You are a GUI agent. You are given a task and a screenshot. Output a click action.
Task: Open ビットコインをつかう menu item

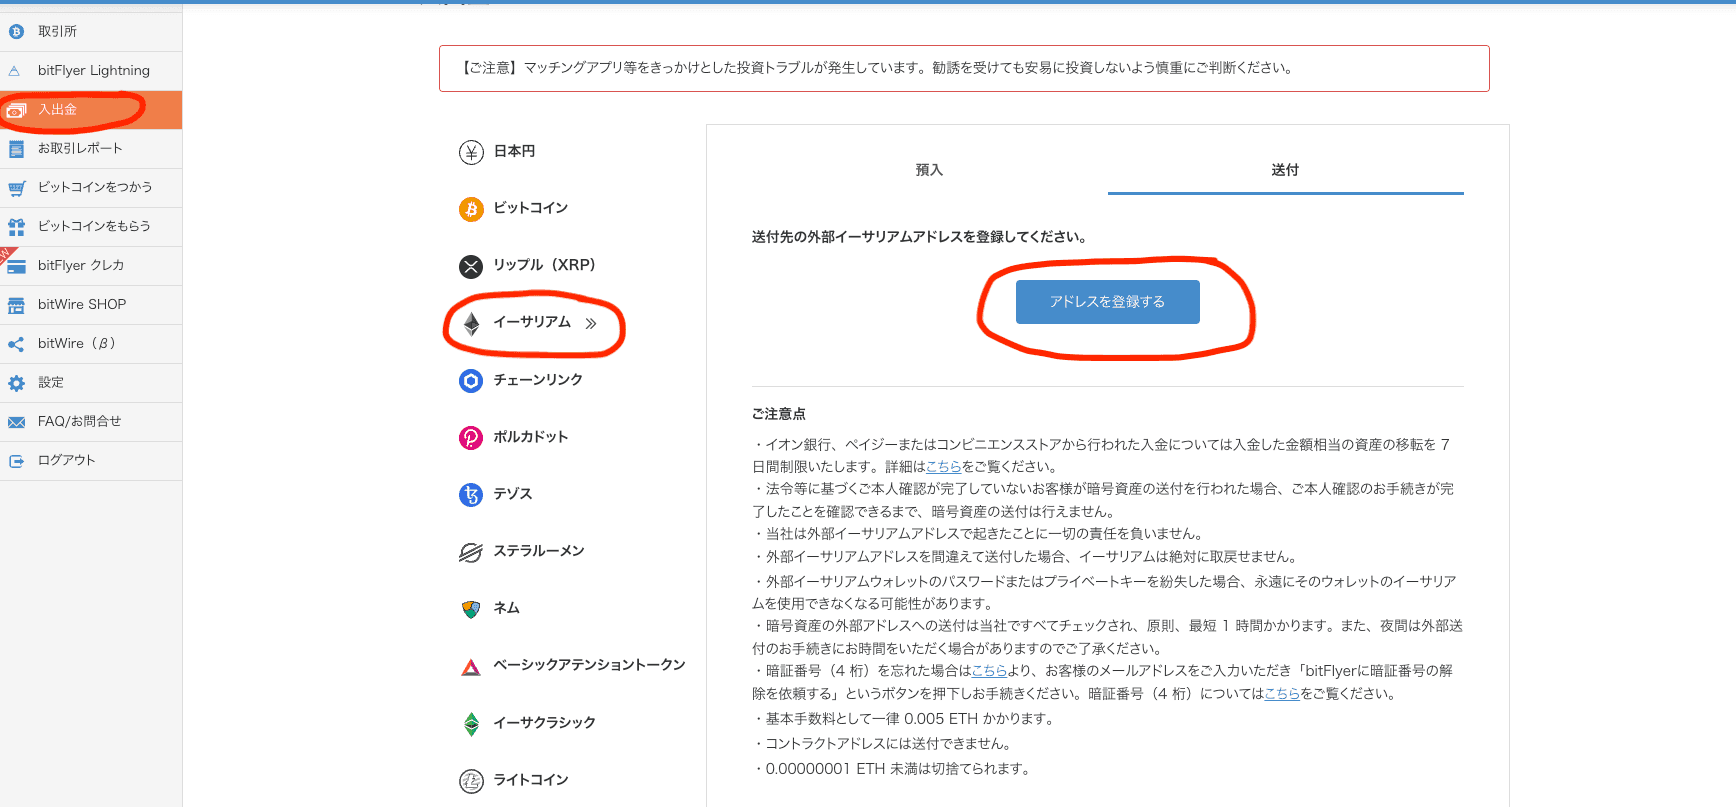91,188
